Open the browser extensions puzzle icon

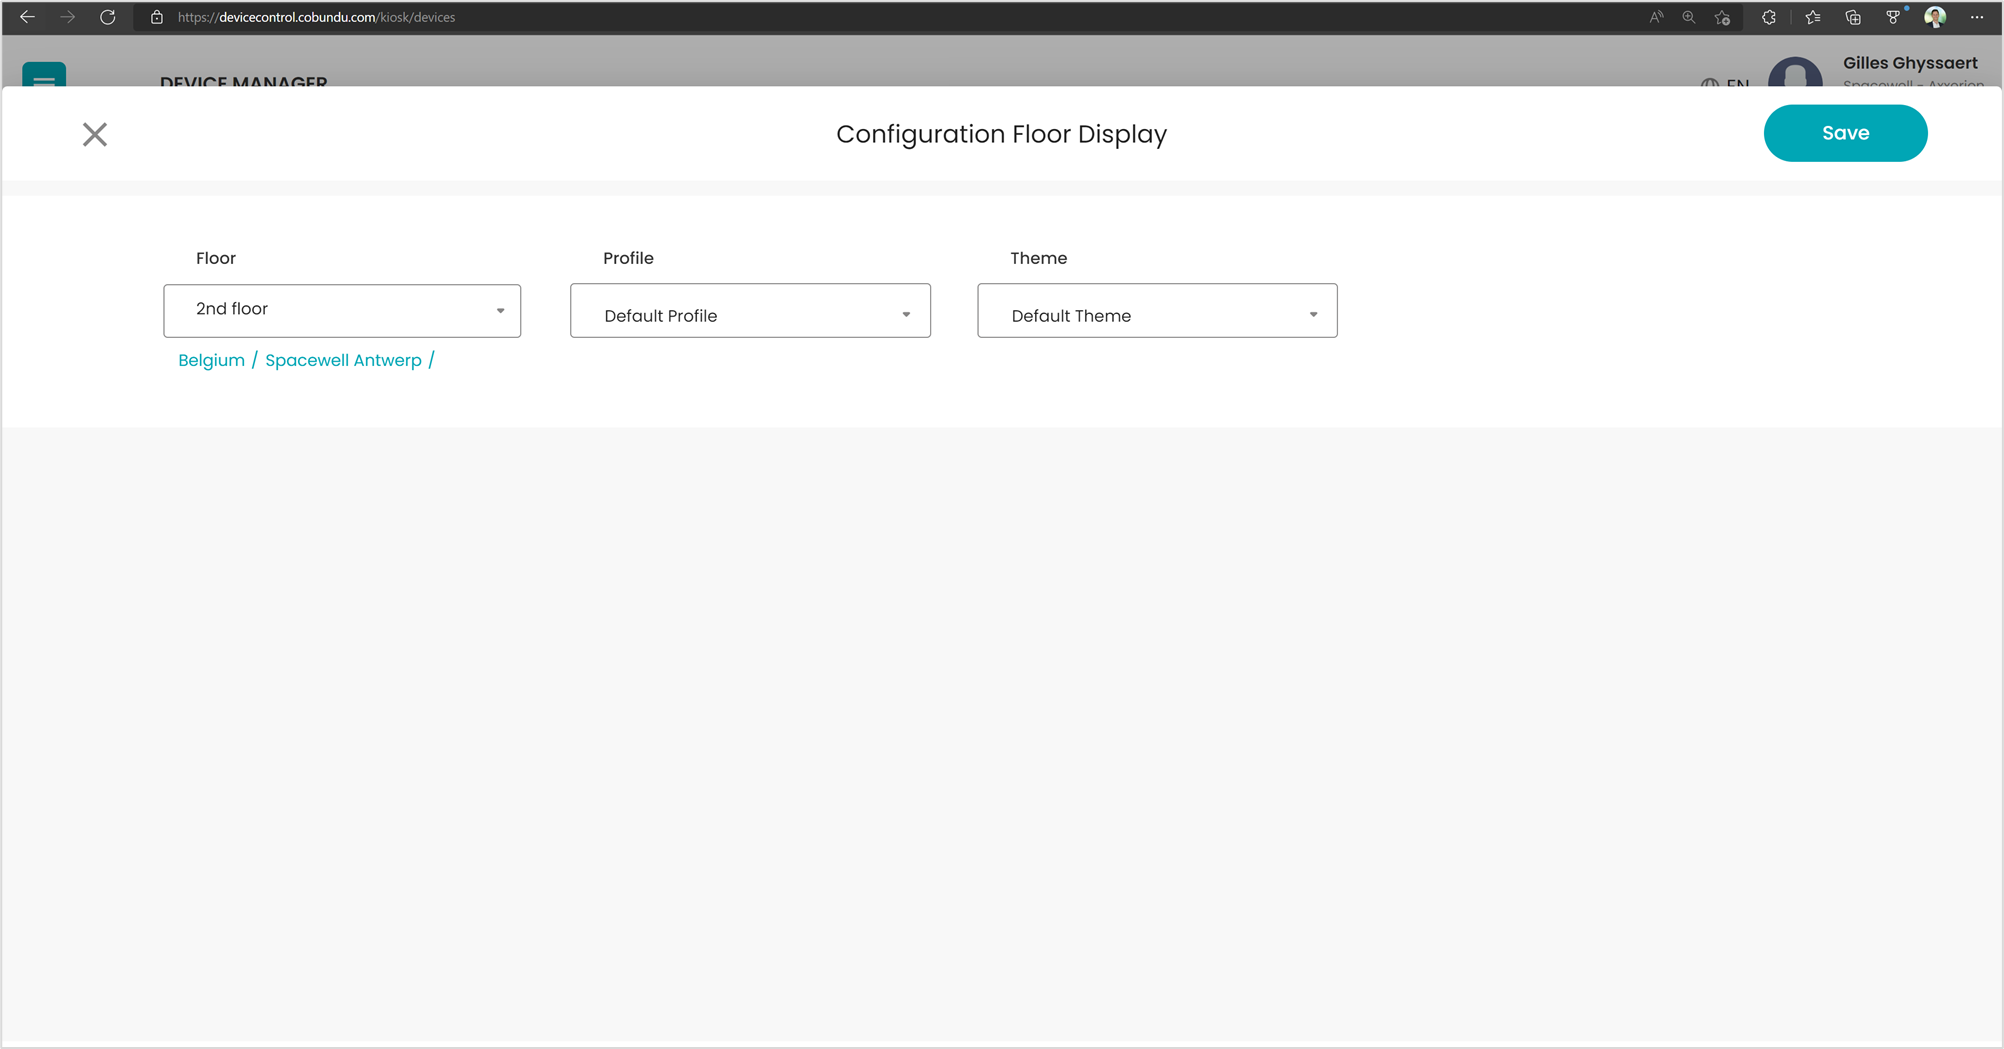click(x=1769, y=17)
